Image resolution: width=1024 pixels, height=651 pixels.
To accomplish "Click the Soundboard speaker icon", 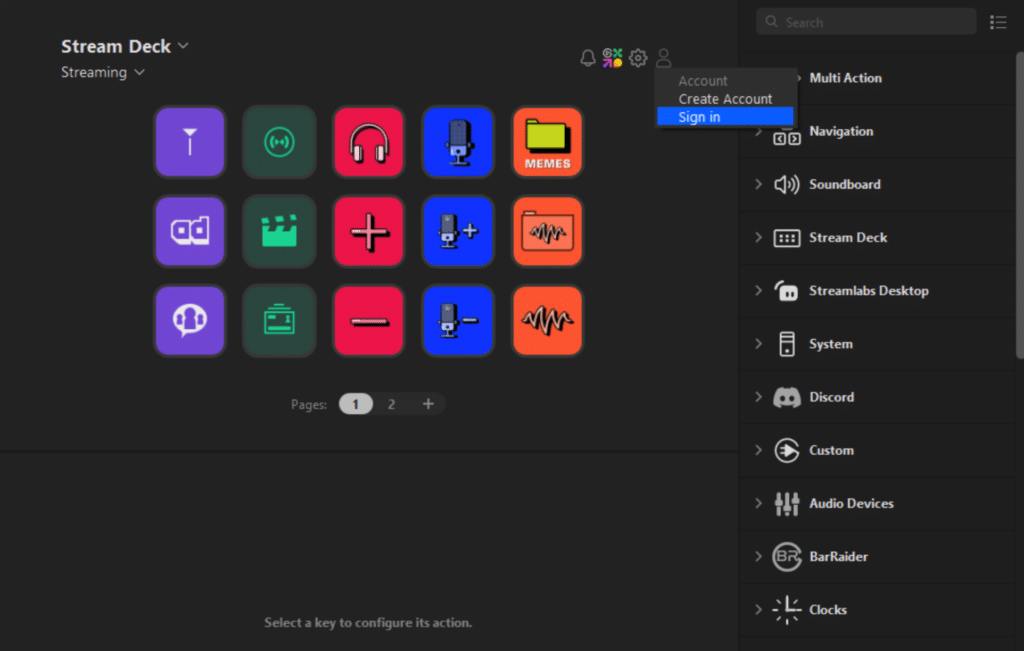I will coord(787,185).
